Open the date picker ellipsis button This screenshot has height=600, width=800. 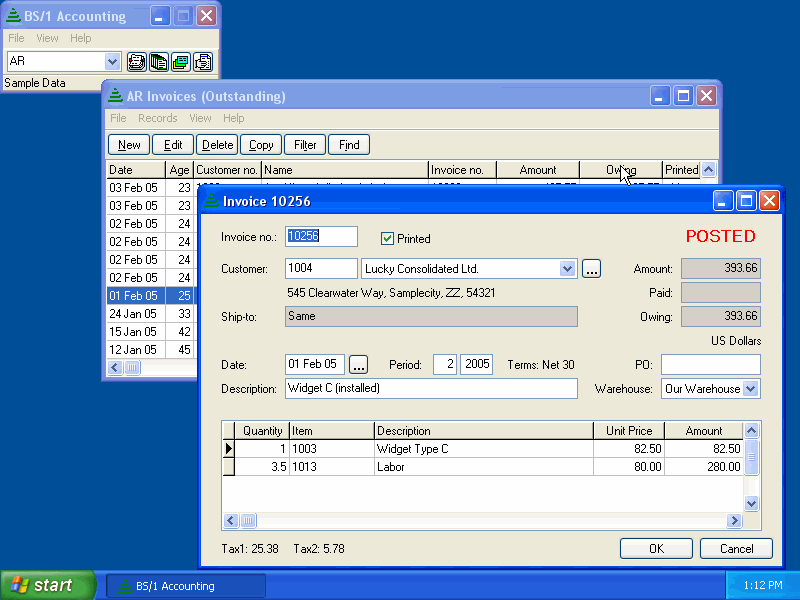358,365
